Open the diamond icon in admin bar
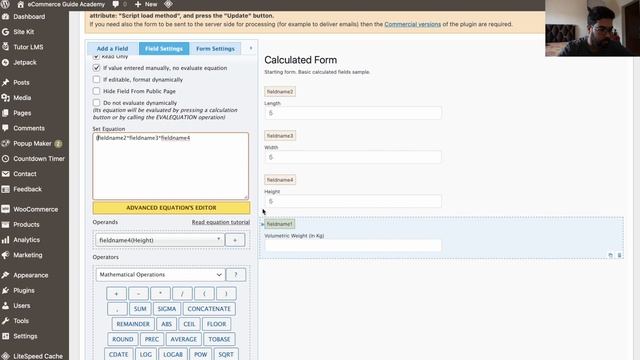 pos(168,4)
